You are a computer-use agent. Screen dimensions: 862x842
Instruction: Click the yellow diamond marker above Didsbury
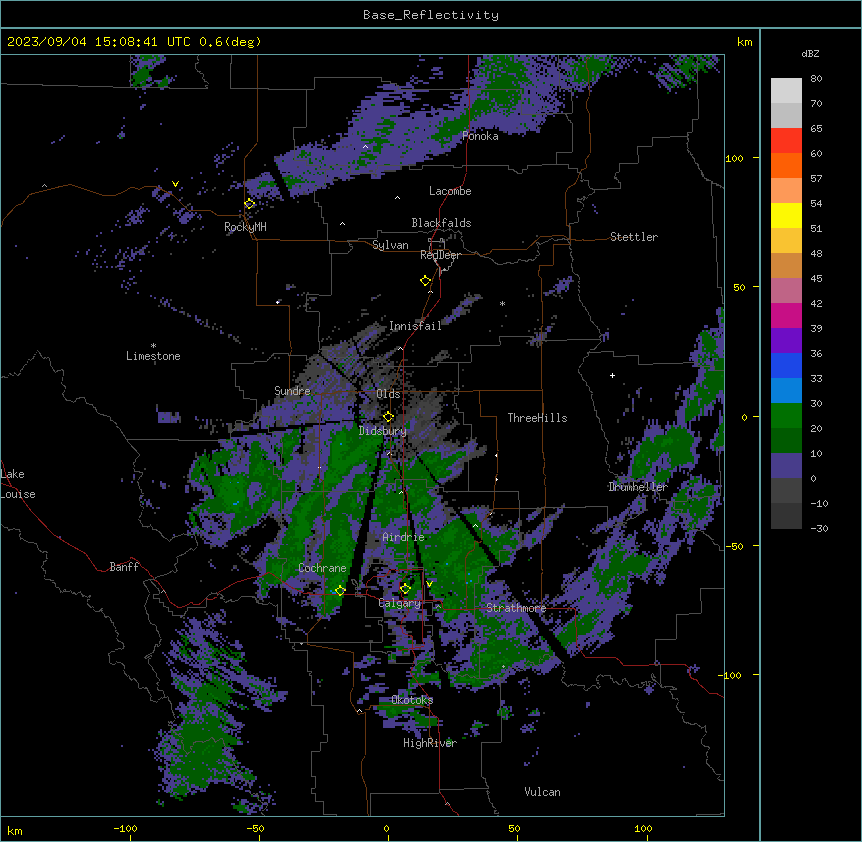tap(389, 416)
